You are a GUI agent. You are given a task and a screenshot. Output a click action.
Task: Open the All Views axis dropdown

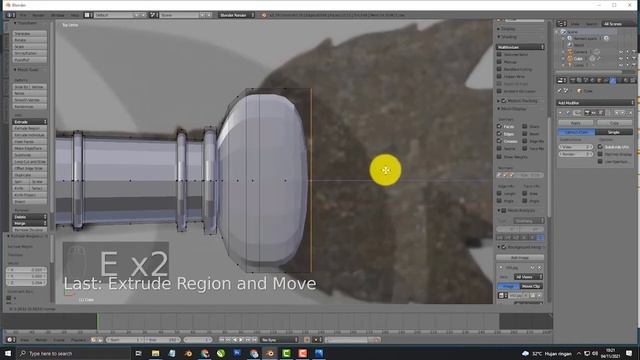coord(528,277)
